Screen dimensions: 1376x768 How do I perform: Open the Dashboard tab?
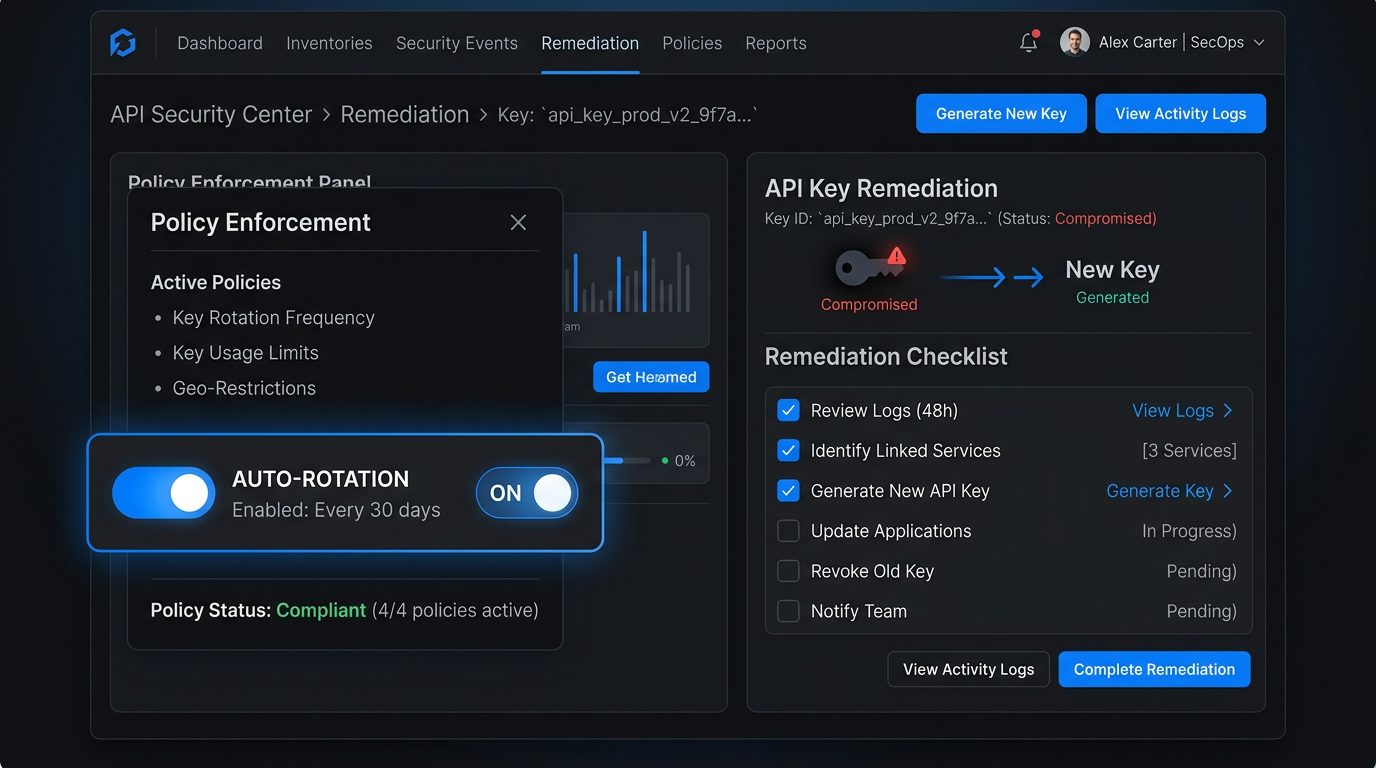click(x=220, y=43)
